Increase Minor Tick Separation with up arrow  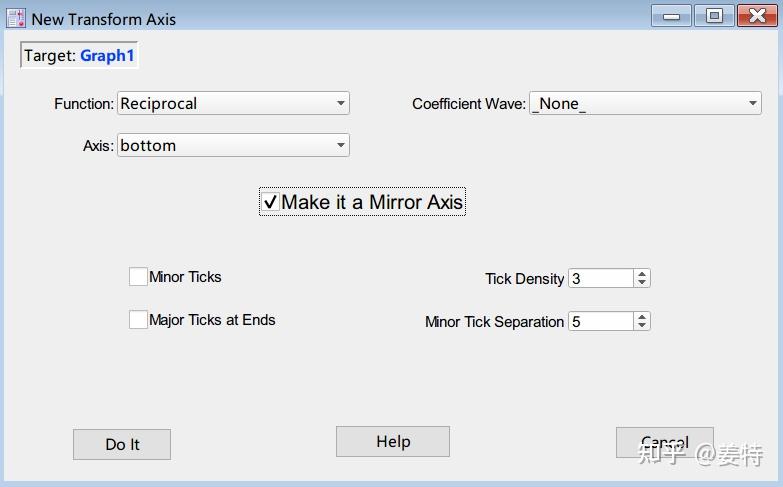click(x=642, y=316)
